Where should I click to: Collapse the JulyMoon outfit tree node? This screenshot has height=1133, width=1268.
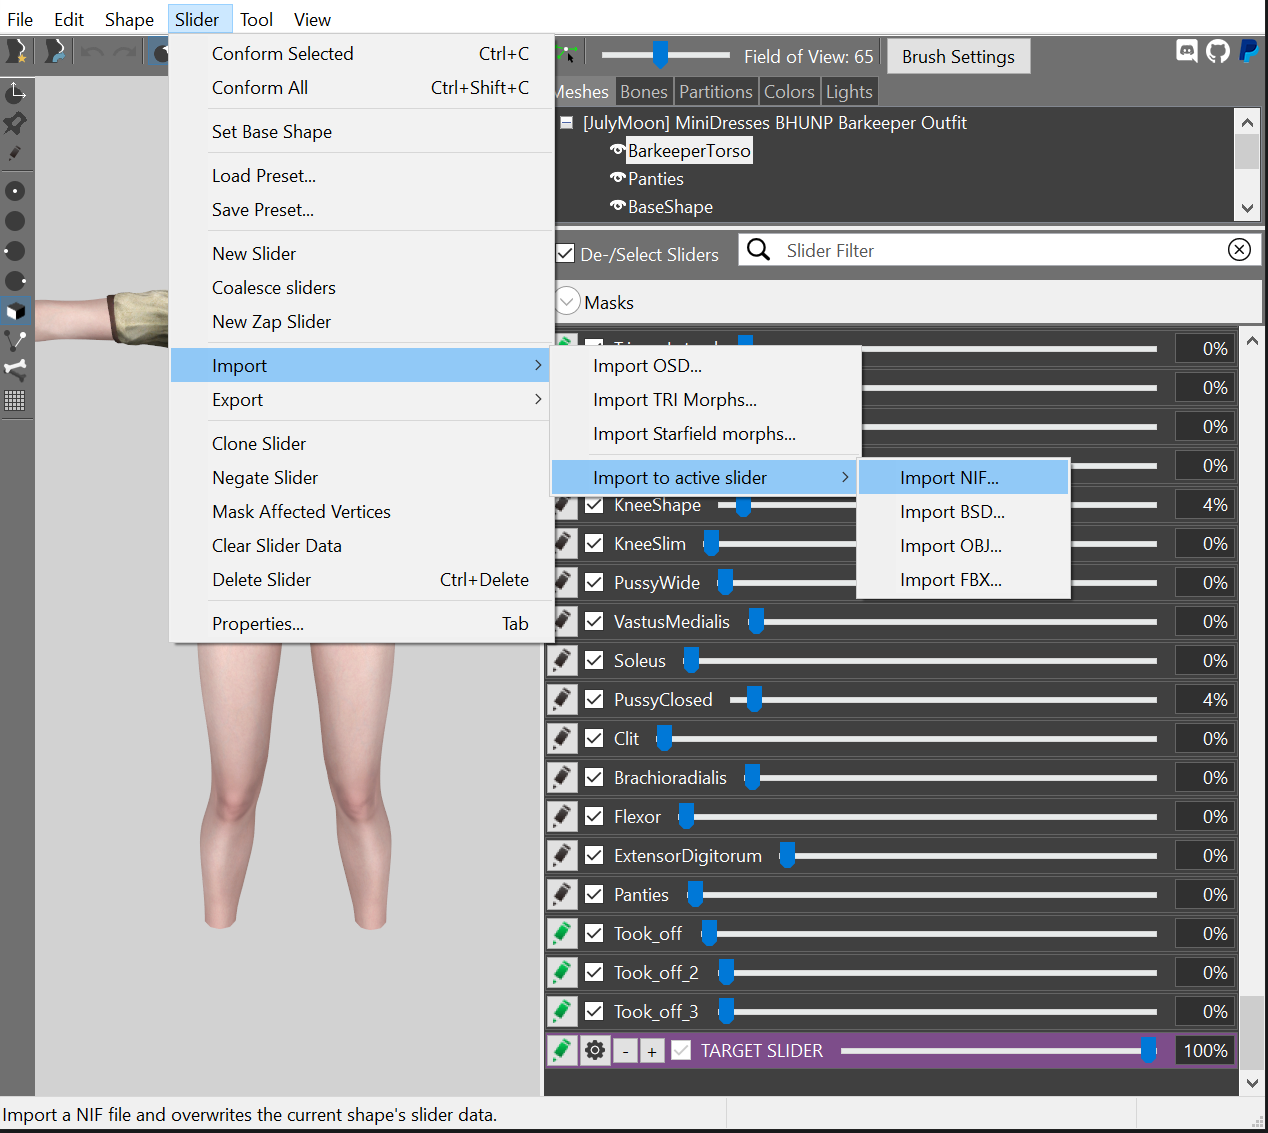[x=566, y=122]
